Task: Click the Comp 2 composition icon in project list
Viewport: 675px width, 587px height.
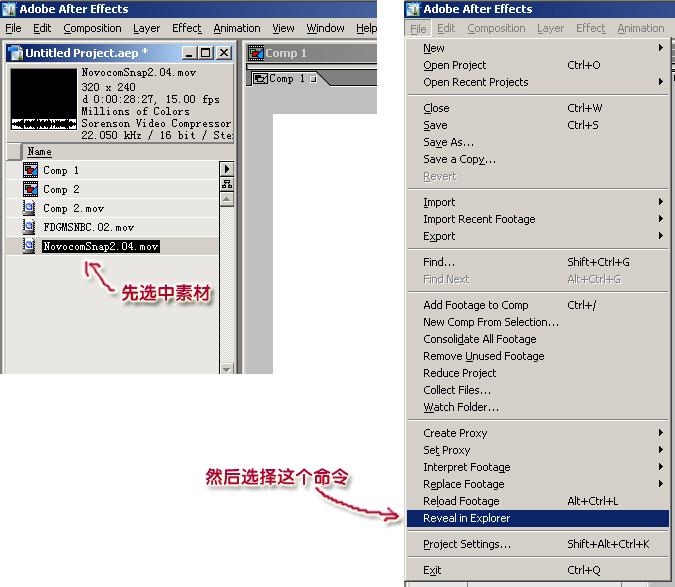Action: 30,189
